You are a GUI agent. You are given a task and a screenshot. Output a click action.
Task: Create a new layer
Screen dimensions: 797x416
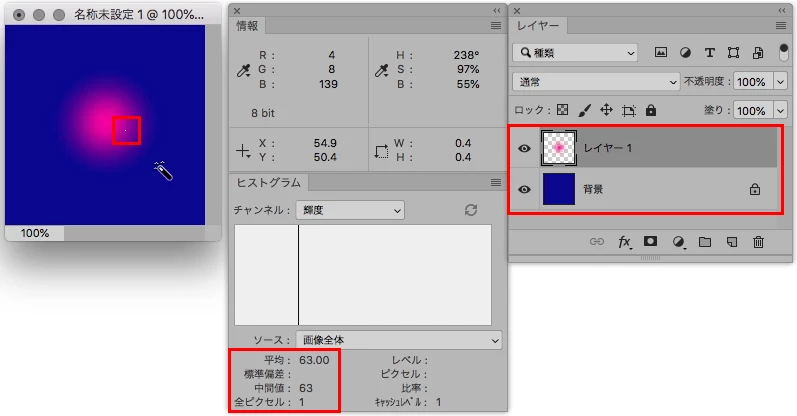coord(732,242)
